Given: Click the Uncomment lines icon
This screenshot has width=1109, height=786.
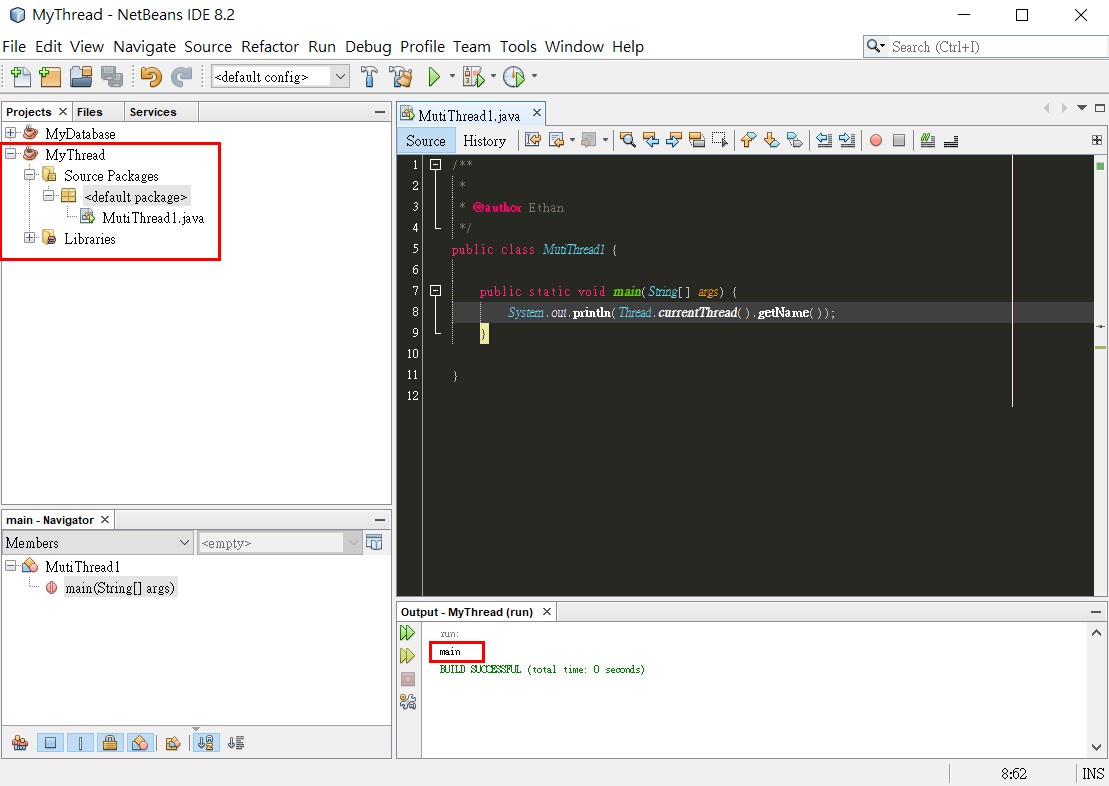Looking at the screenshot, I should (x=951, y=141).
